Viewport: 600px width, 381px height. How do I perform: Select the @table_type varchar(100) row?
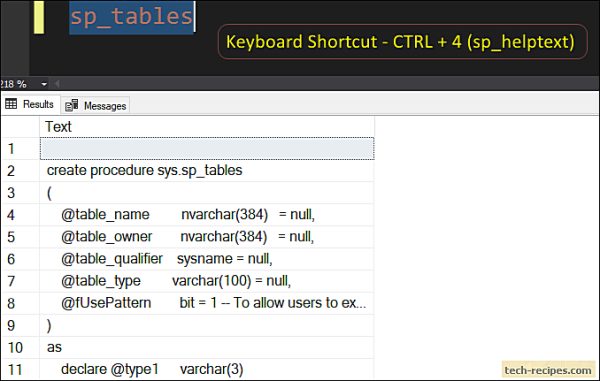207,282
